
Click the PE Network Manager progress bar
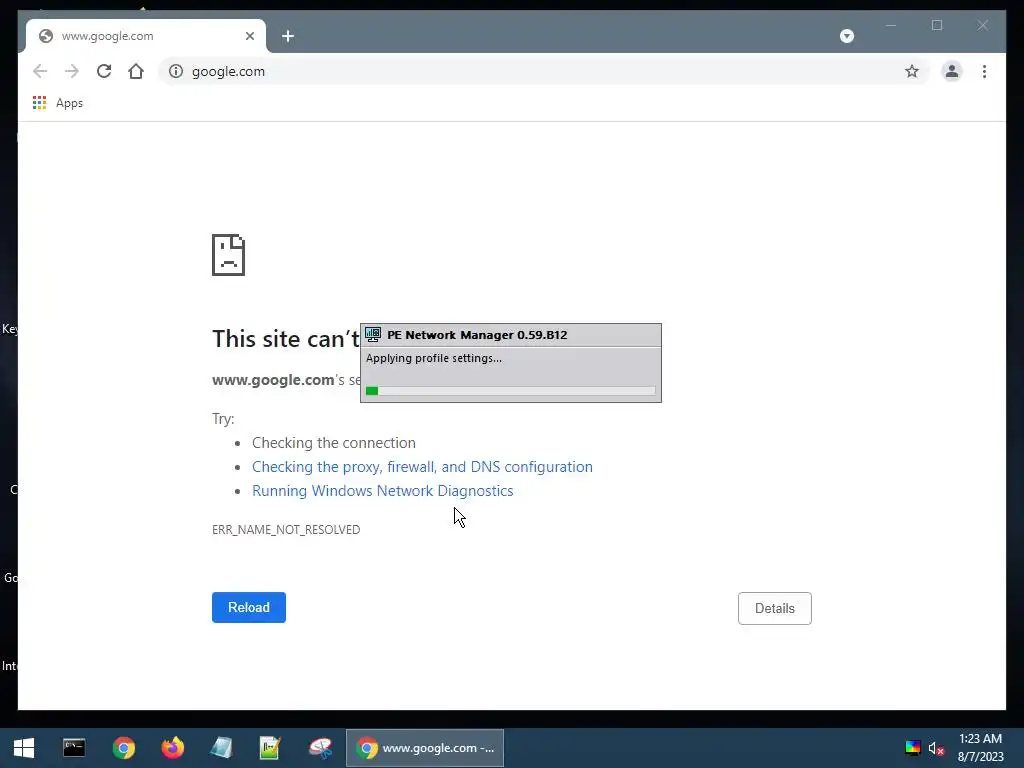(x=511, y=391)
